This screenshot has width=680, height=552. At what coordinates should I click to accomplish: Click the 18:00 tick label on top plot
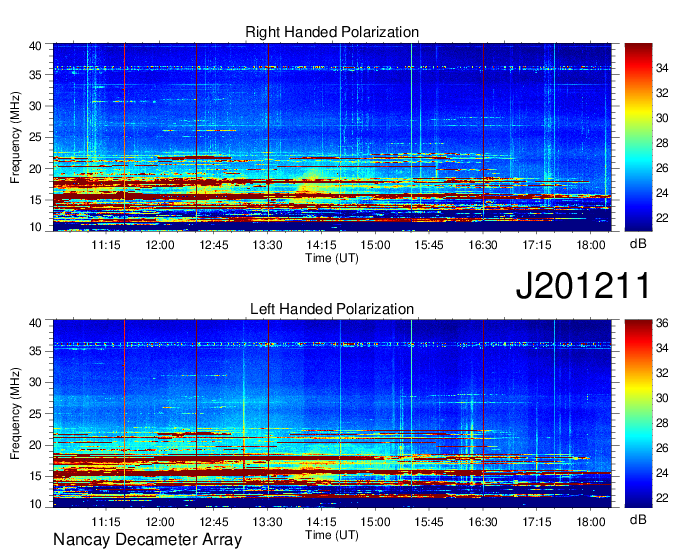(x=591, y=245)
